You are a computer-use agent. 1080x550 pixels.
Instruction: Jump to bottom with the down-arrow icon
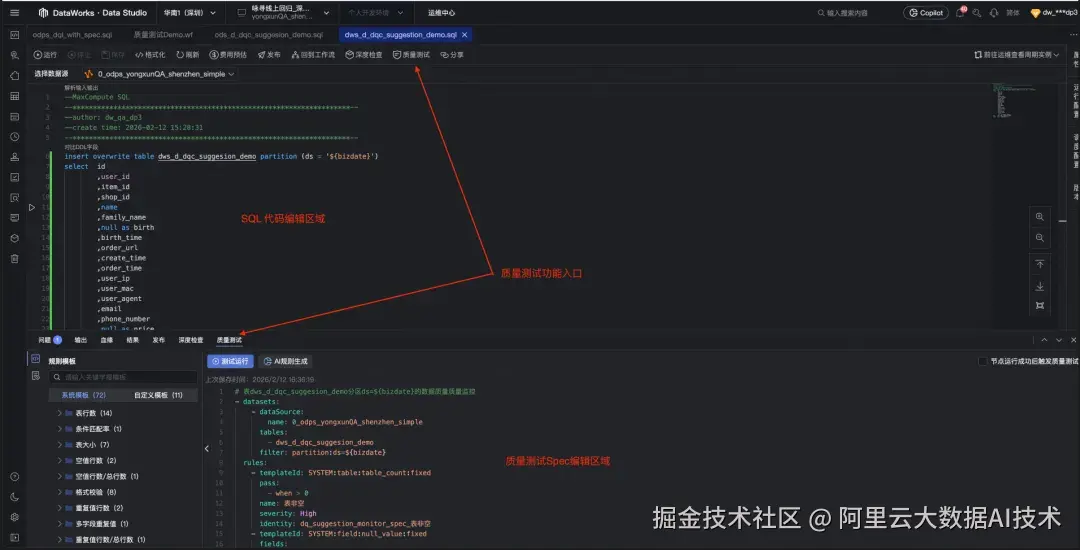point(1040,286)
